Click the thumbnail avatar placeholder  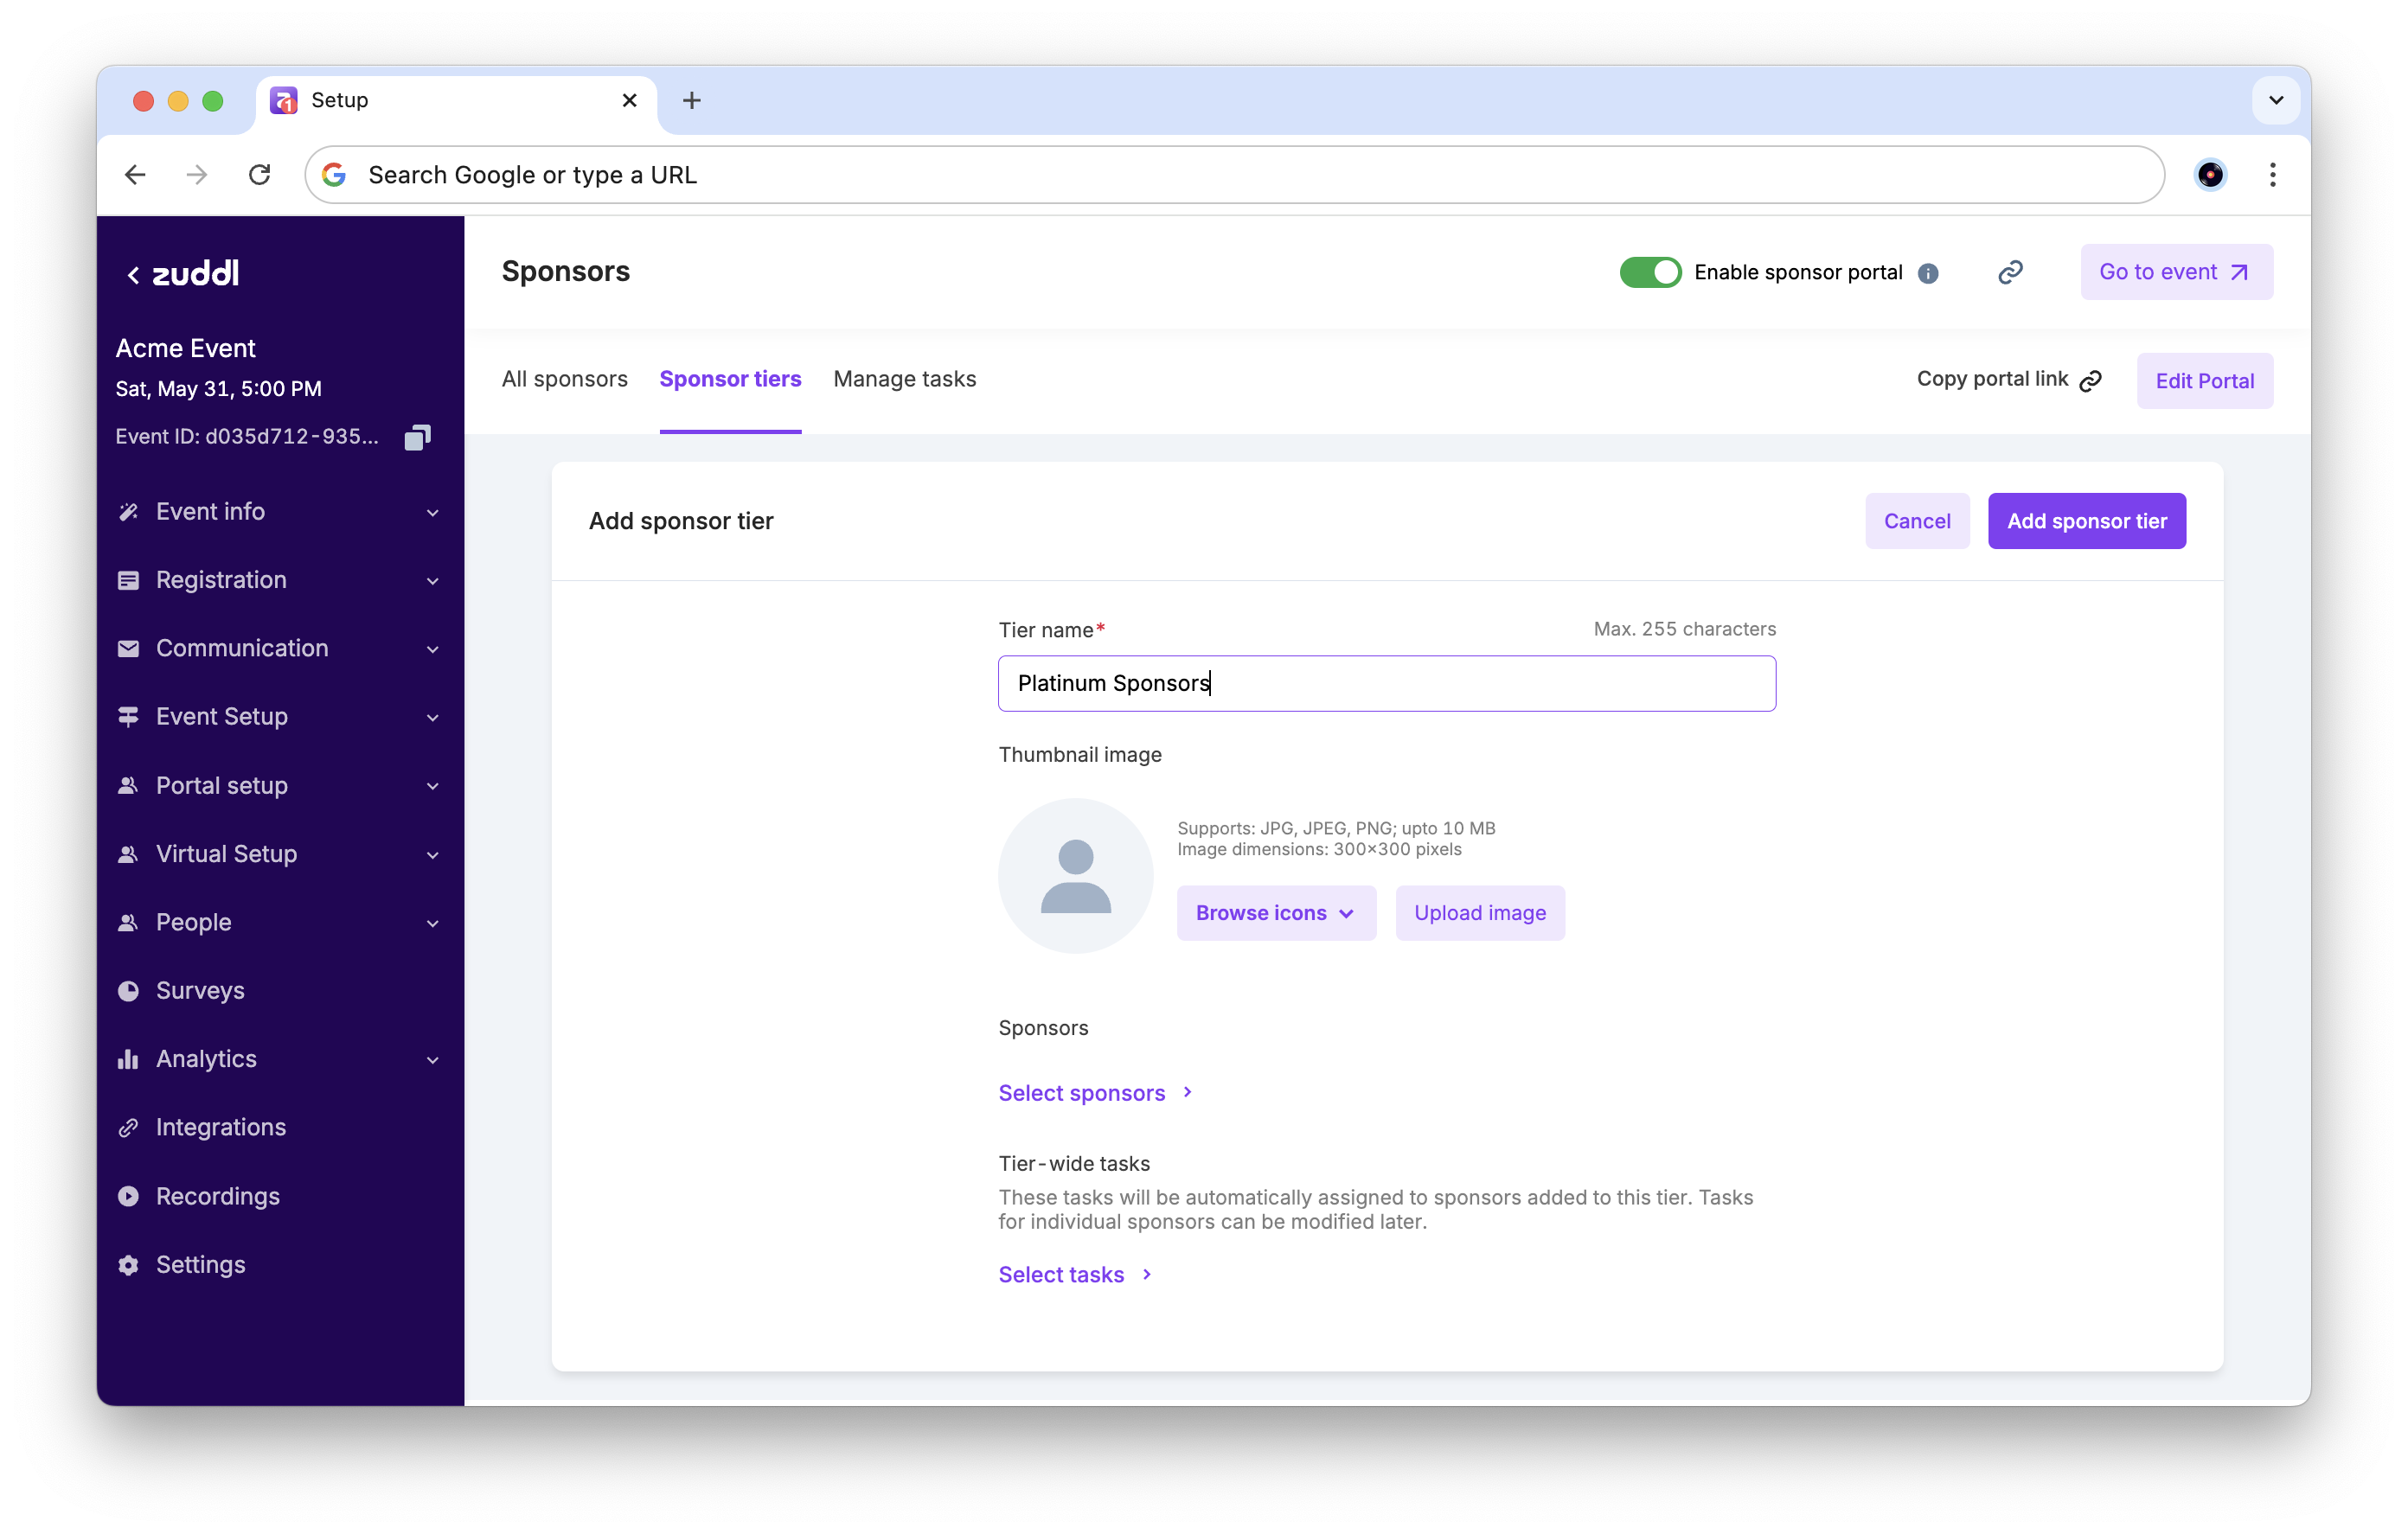[x=1075, y=875]
